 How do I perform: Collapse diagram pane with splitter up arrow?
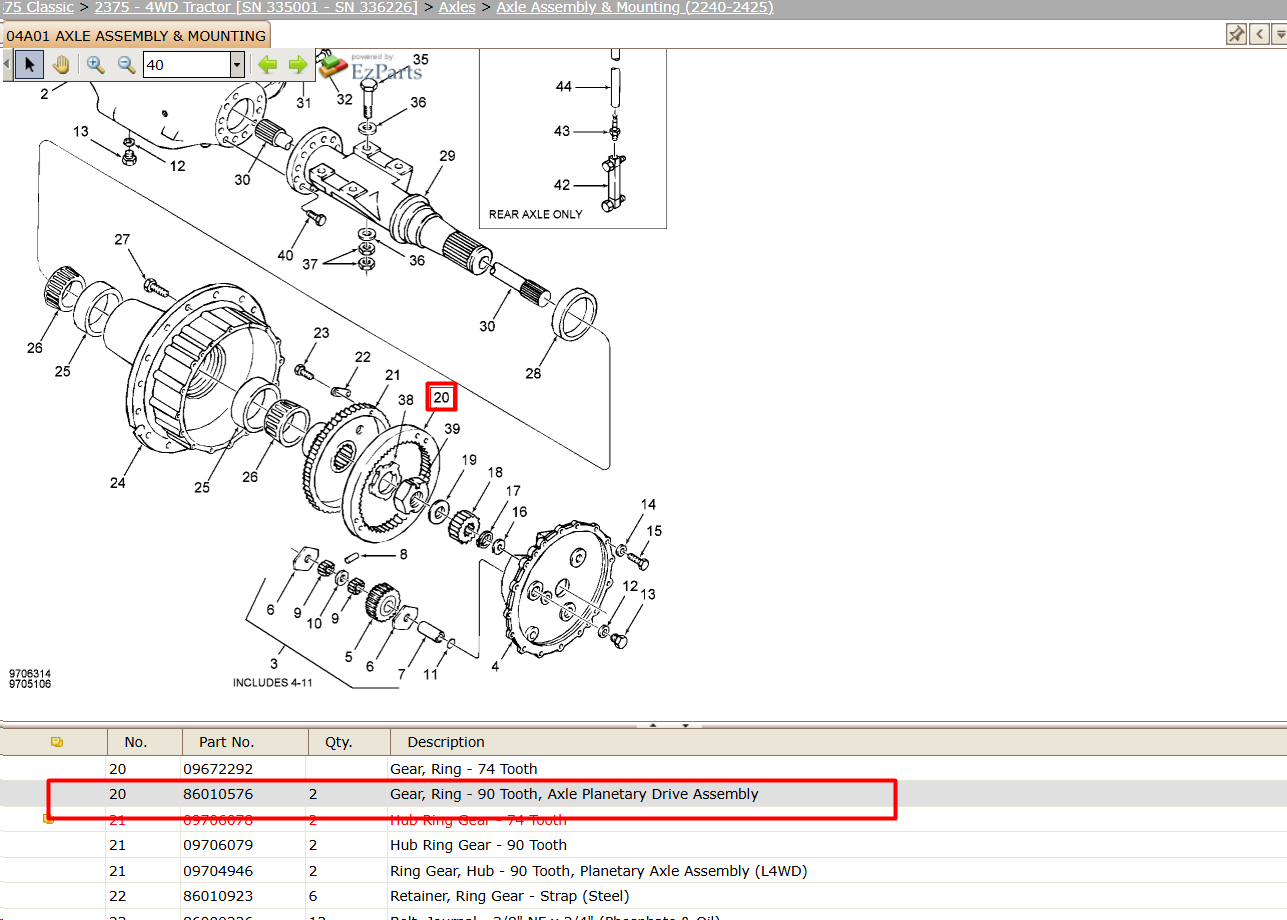653,724
